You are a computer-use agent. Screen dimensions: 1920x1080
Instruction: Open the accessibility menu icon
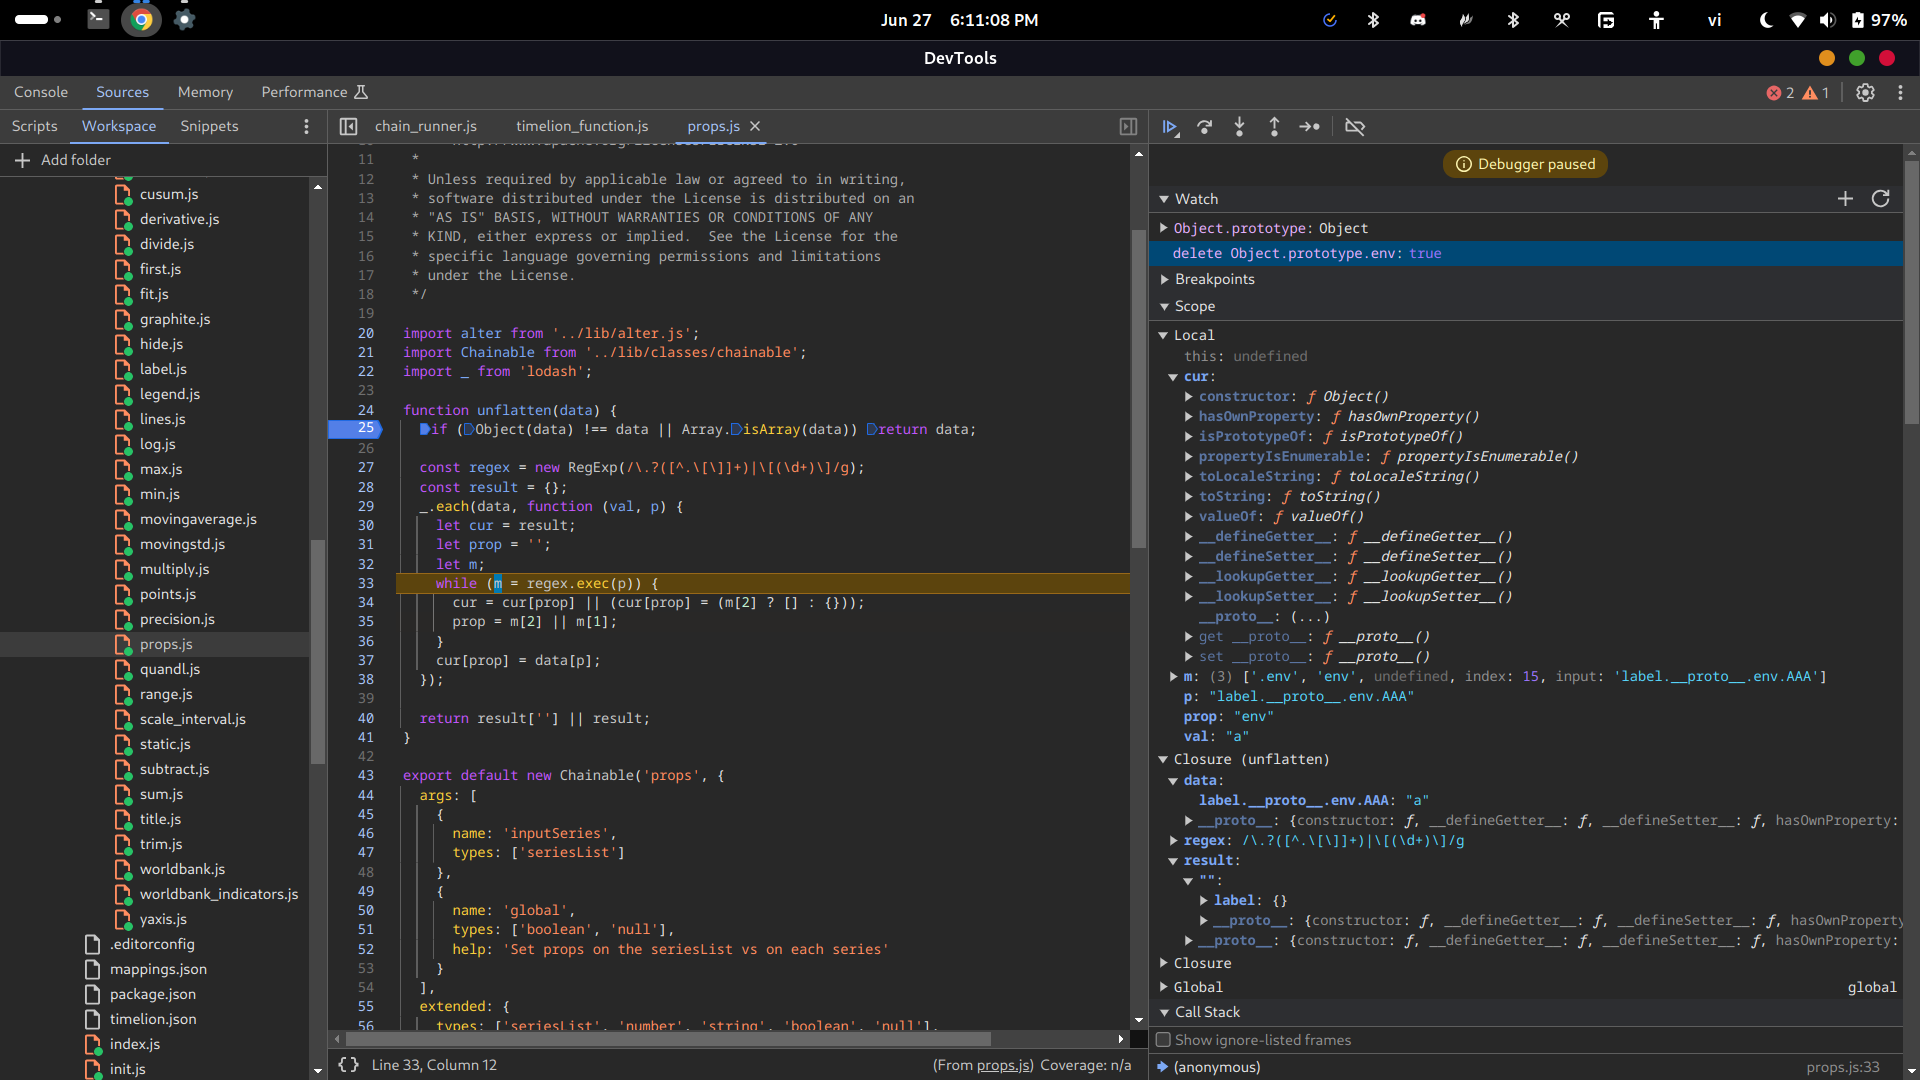pos(1656,20)
